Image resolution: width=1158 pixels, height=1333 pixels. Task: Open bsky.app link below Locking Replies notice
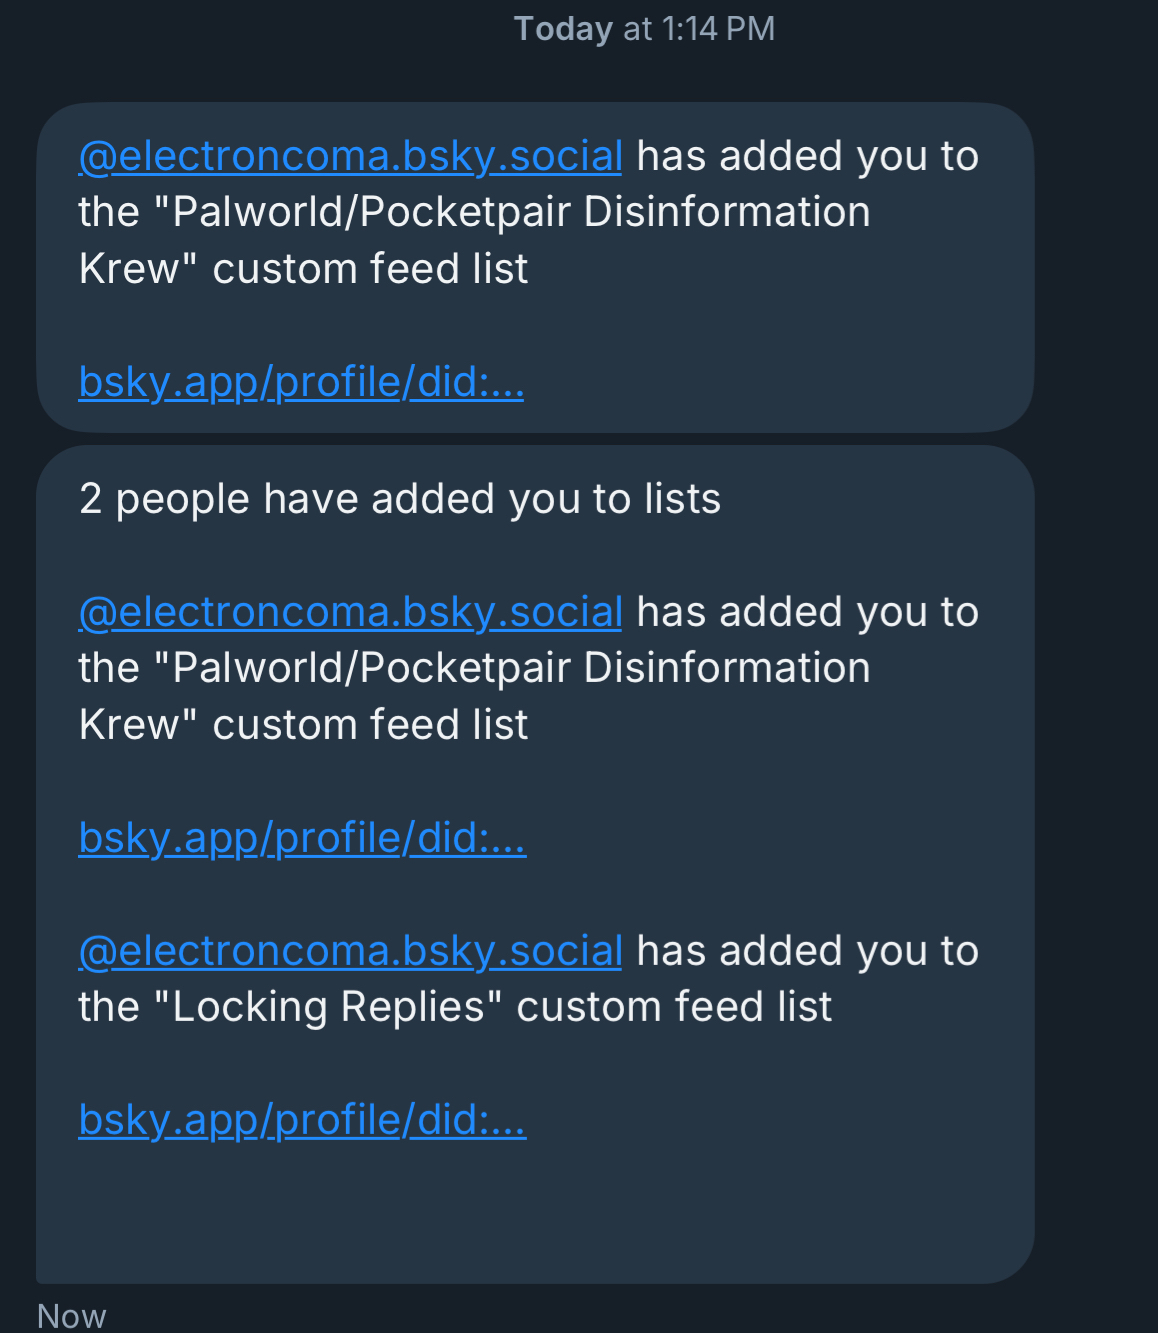302,1120
